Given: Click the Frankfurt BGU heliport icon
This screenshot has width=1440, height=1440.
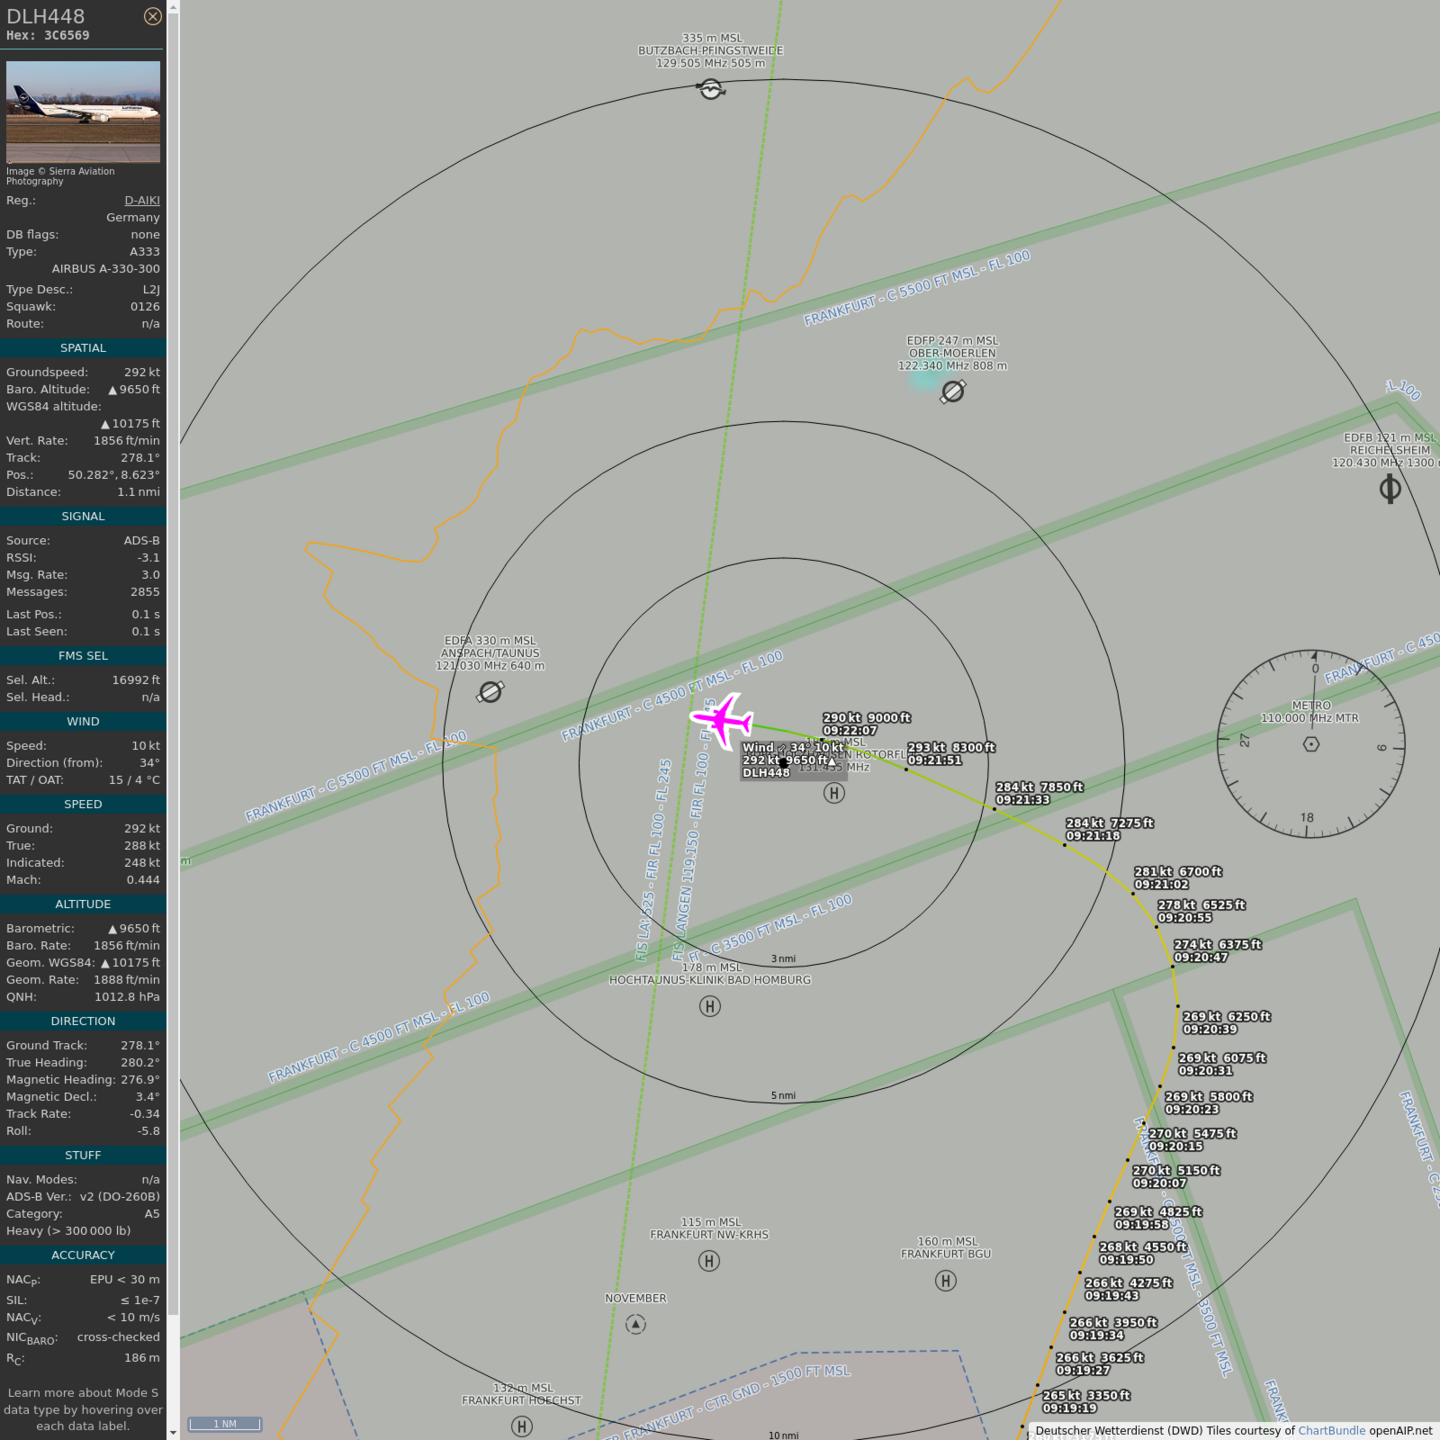Looking at the screenshot, I should tap(946, 1281).
